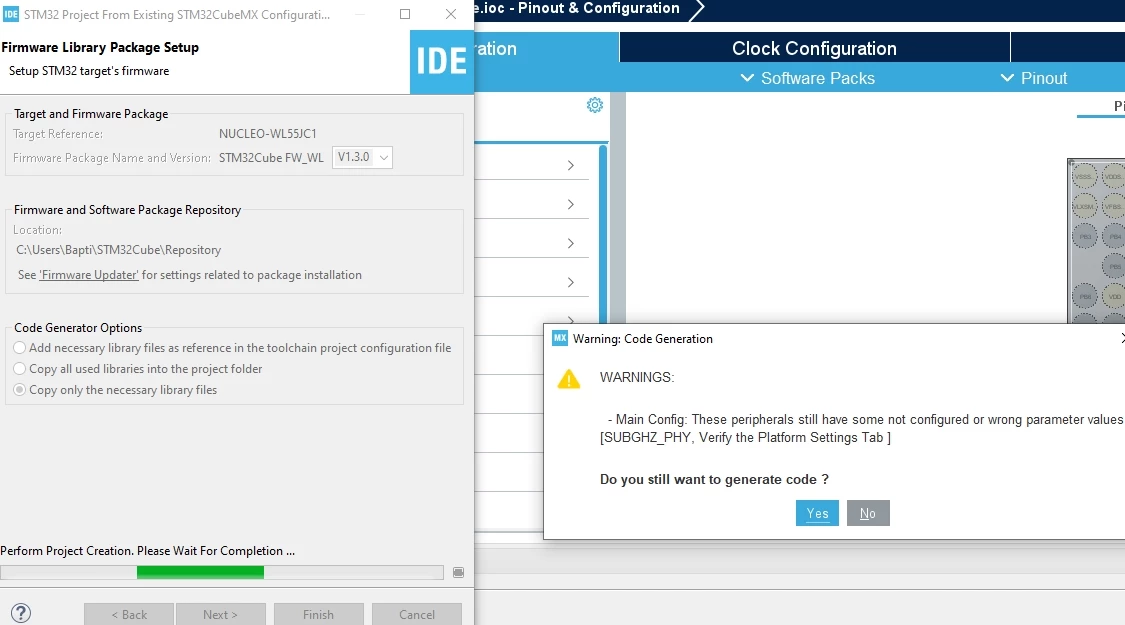
Task: Click the yellow warning triangle icon
Action: (x=569, y=379)
